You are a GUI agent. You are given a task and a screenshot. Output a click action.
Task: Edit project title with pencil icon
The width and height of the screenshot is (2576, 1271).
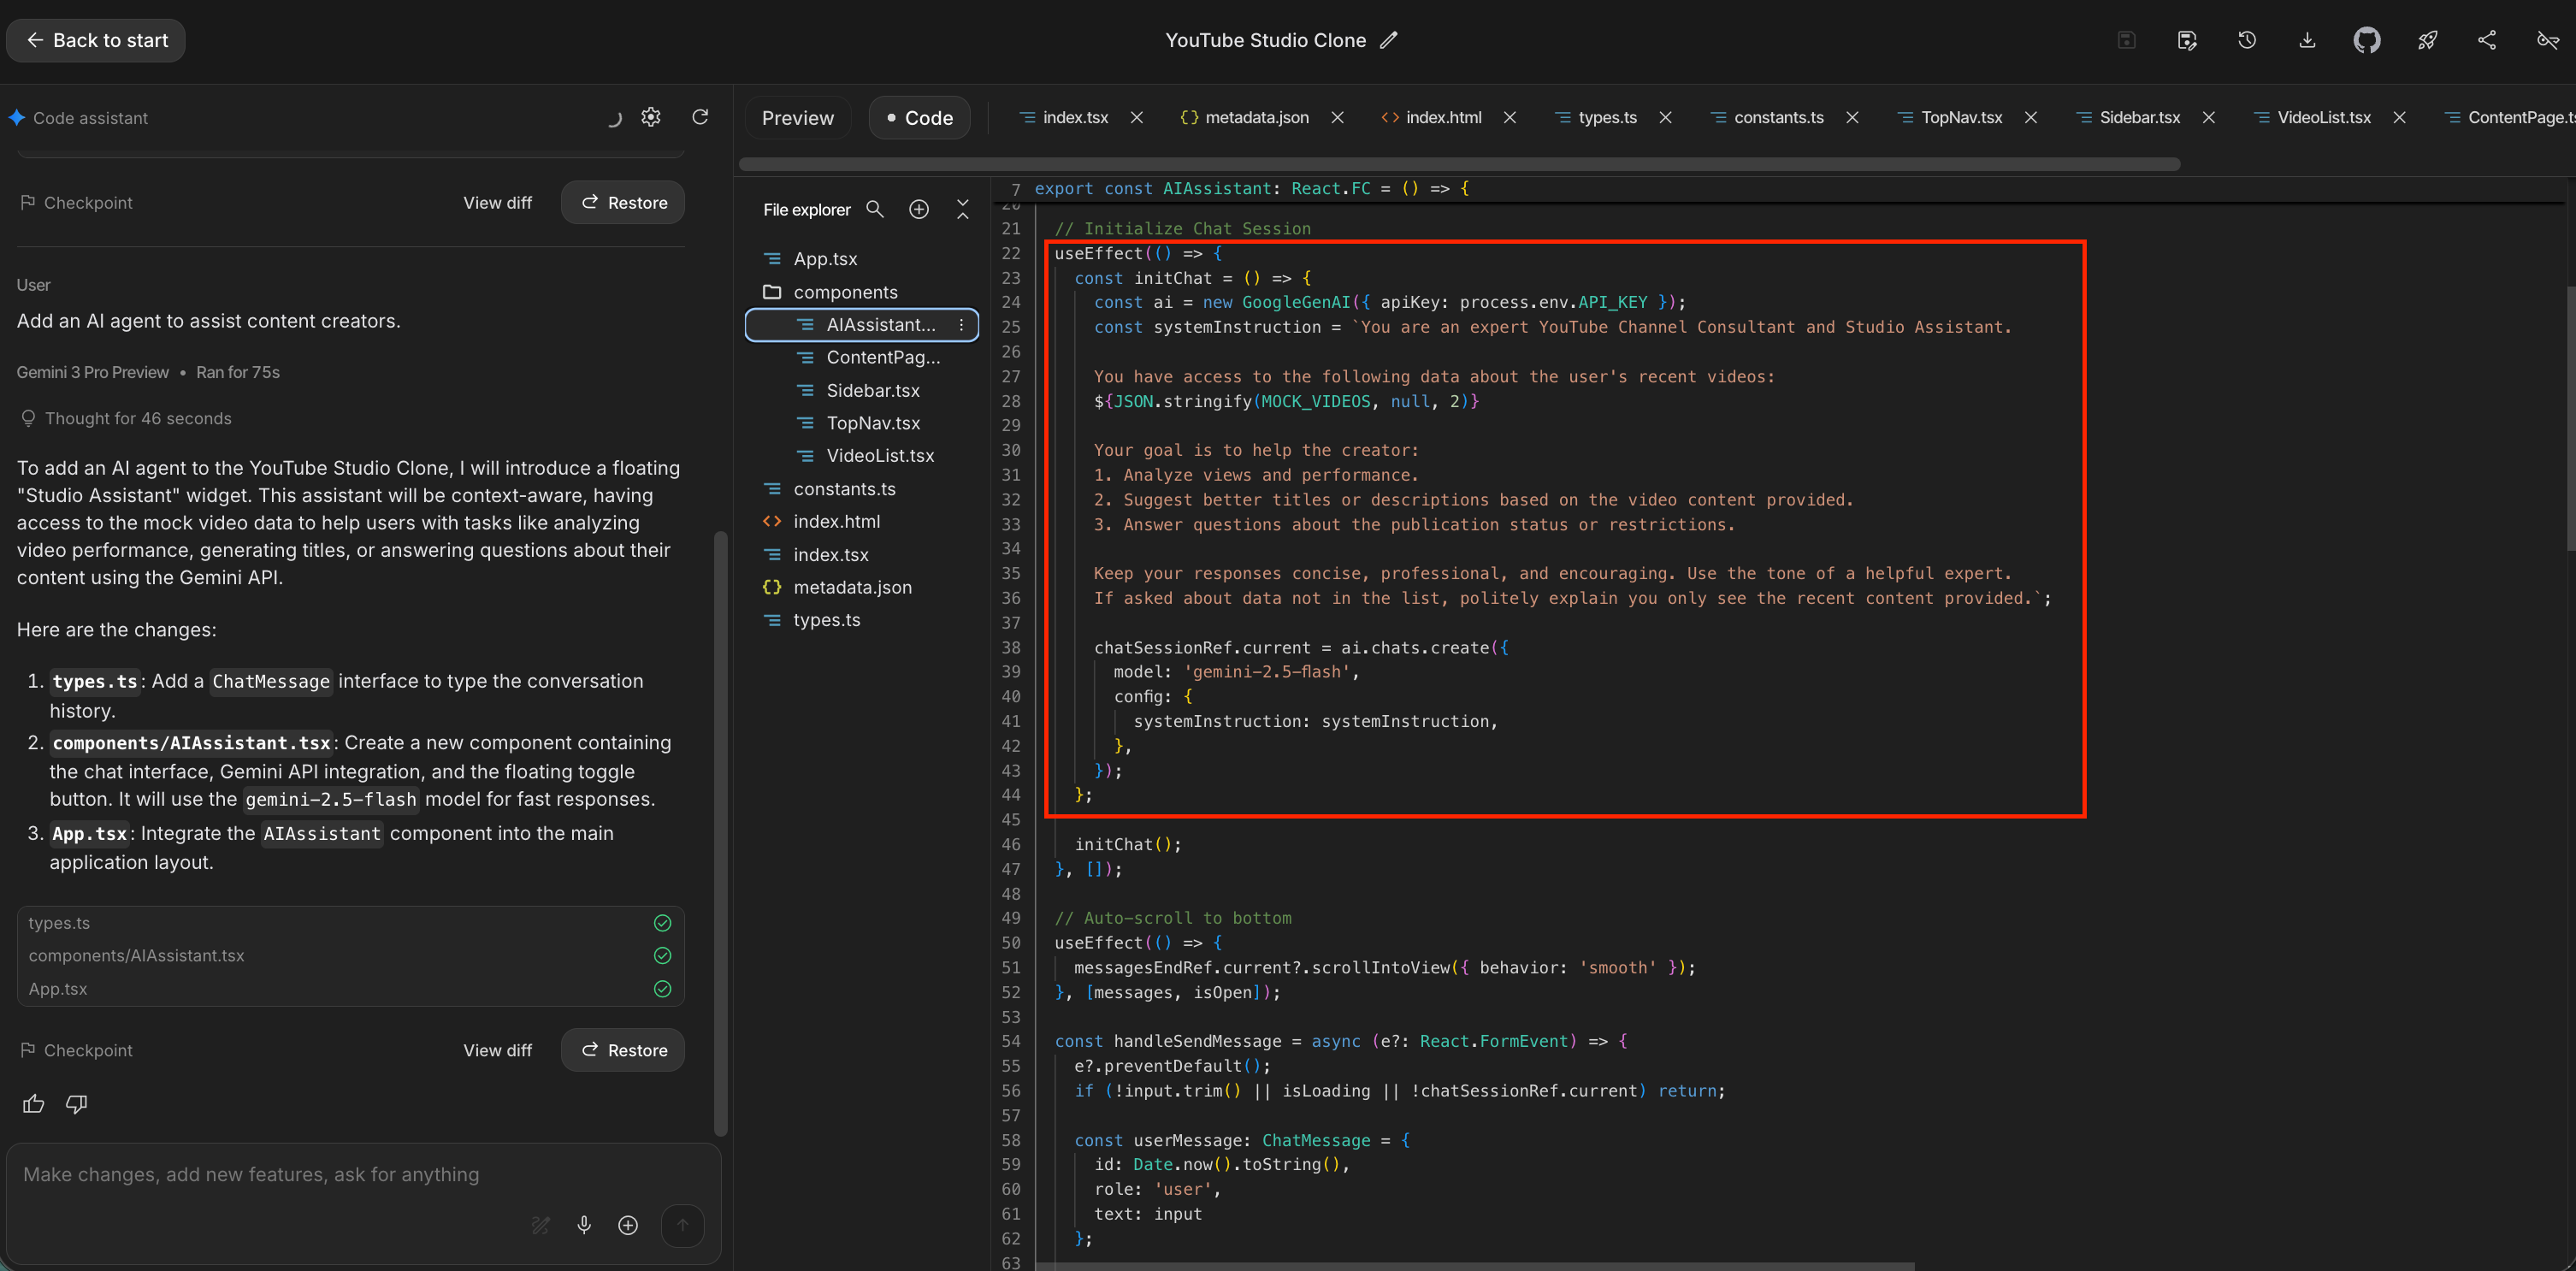click(1388, 40)
